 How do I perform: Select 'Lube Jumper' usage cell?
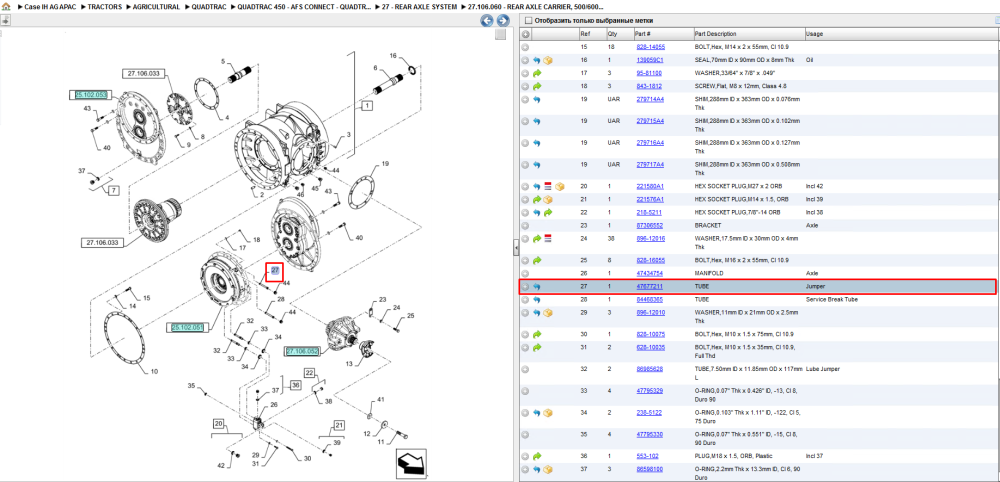[x=821, y=369]
